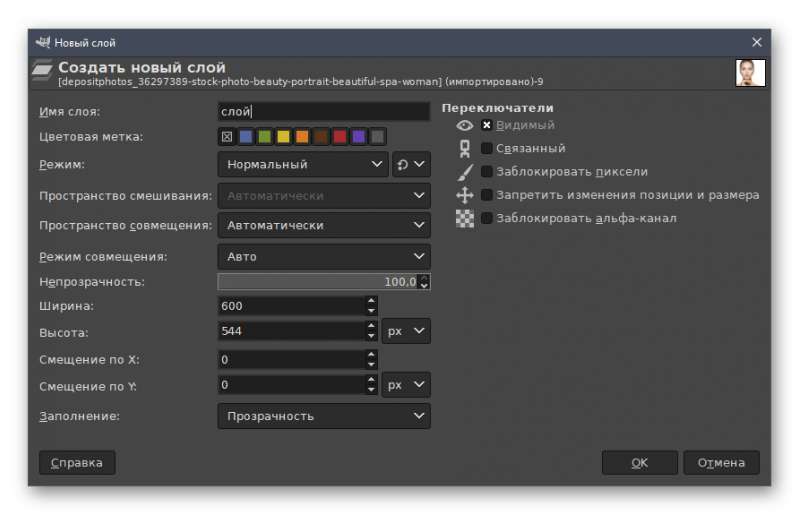Confirm with the OK button
This screenshot has width=800, height=515.
(x=640, y=462)
